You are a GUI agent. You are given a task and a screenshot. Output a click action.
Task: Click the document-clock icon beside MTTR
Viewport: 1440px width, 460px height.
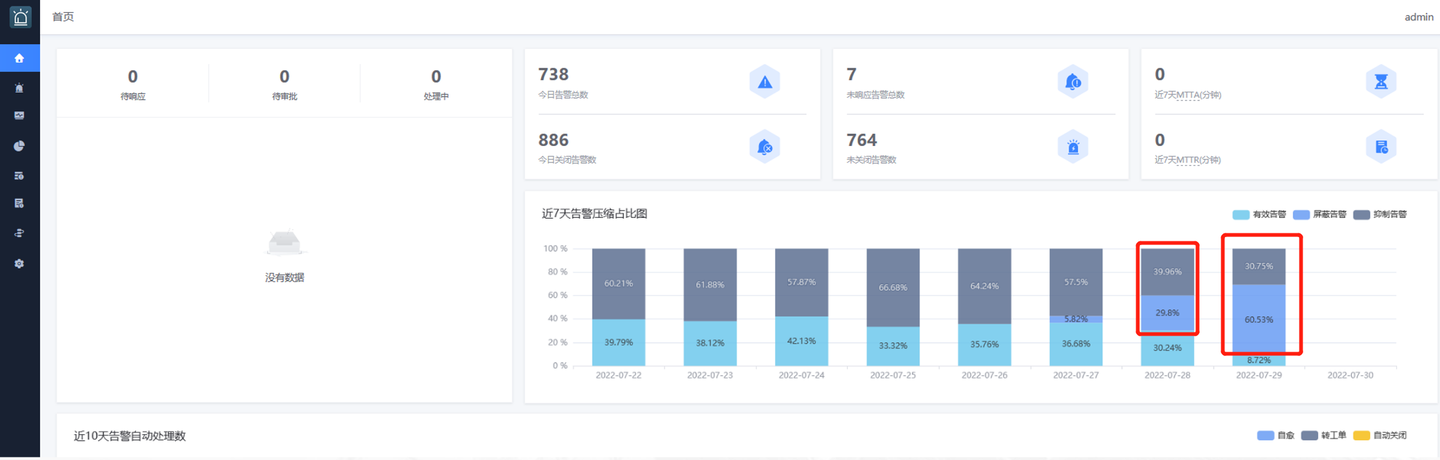click(1381, 147)
